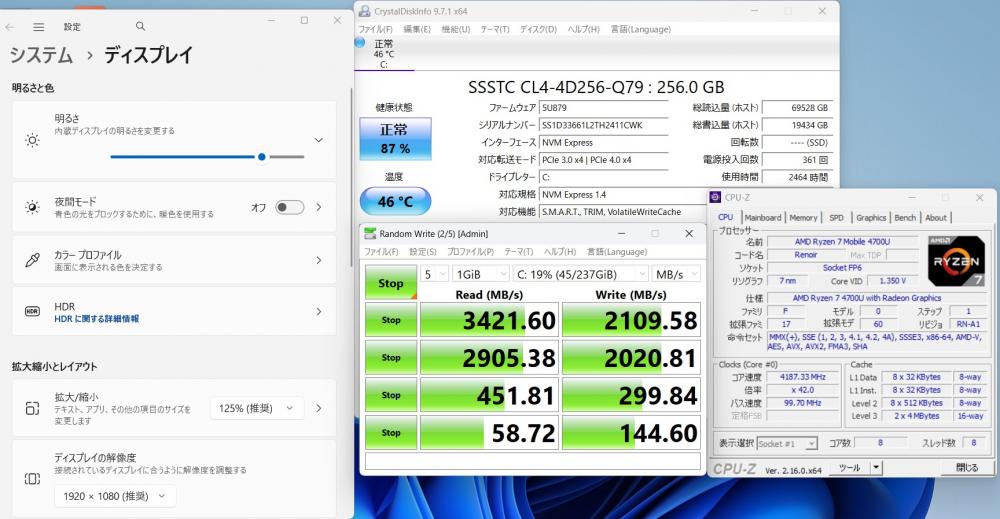Click the HDR badge icon
The image size is (1000, 519).
pyautogui.click(x=32, y=311)
